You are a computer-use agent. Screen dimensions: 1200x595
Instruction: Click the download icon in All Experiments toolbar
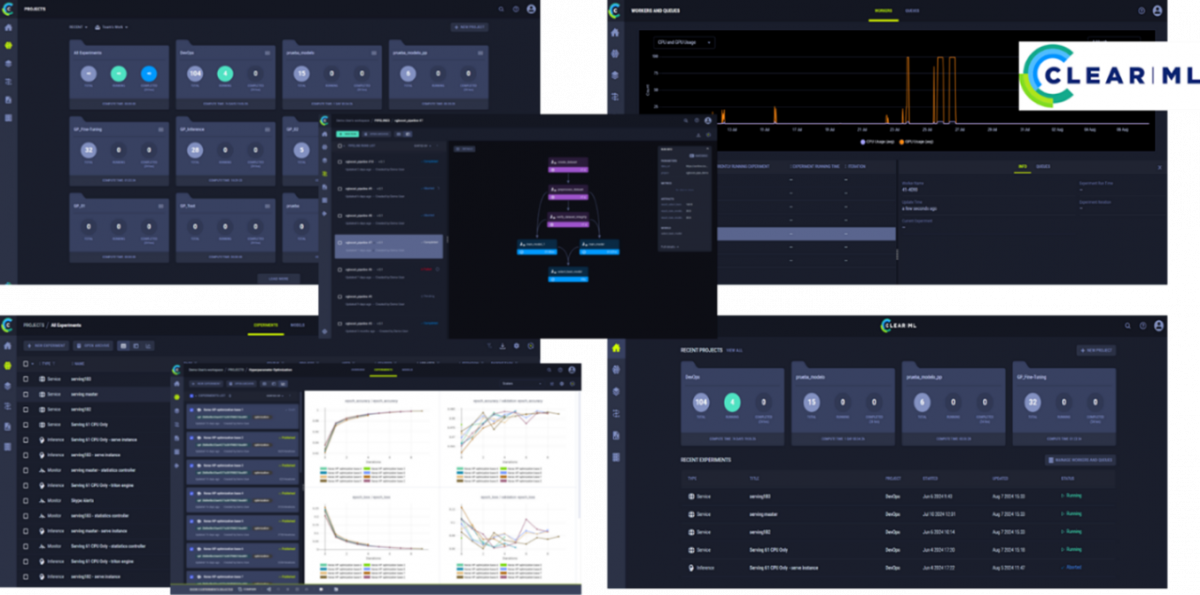[502, 345]
